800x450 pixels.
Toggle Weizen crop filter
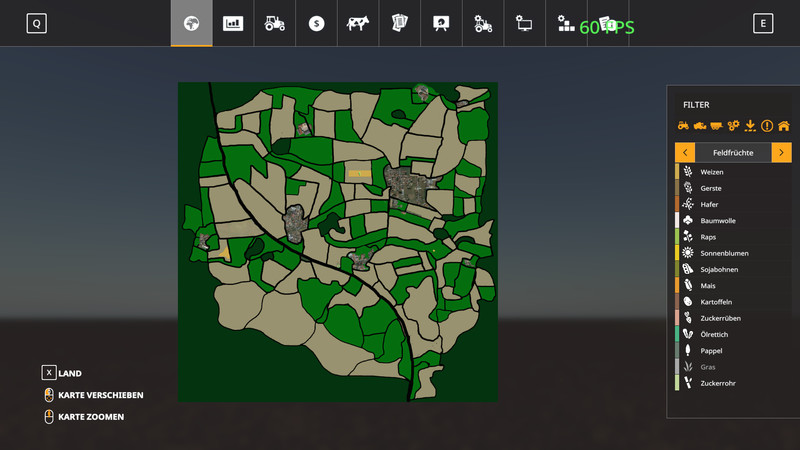click(x=712, y=172)
